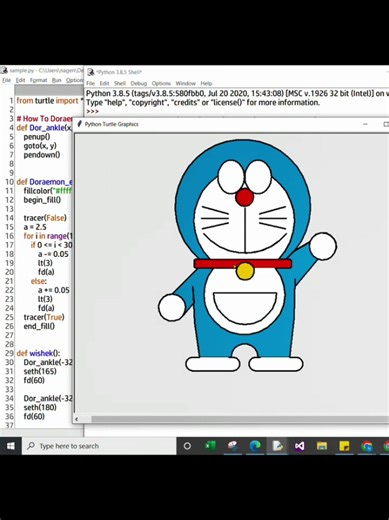Open Excel from the taskbar
389x520 pixels.
pos(210,446)
